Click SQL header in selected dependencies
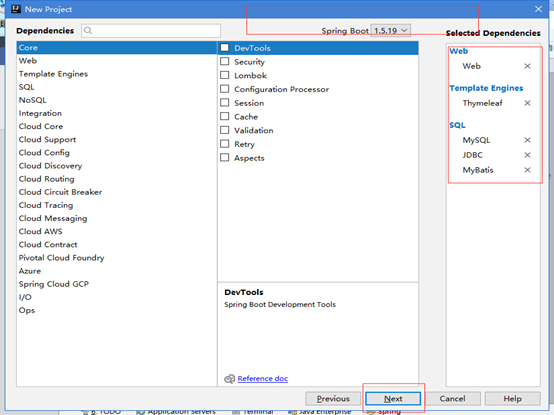This screenshot has height=415, width=554. tap(457, 125)
